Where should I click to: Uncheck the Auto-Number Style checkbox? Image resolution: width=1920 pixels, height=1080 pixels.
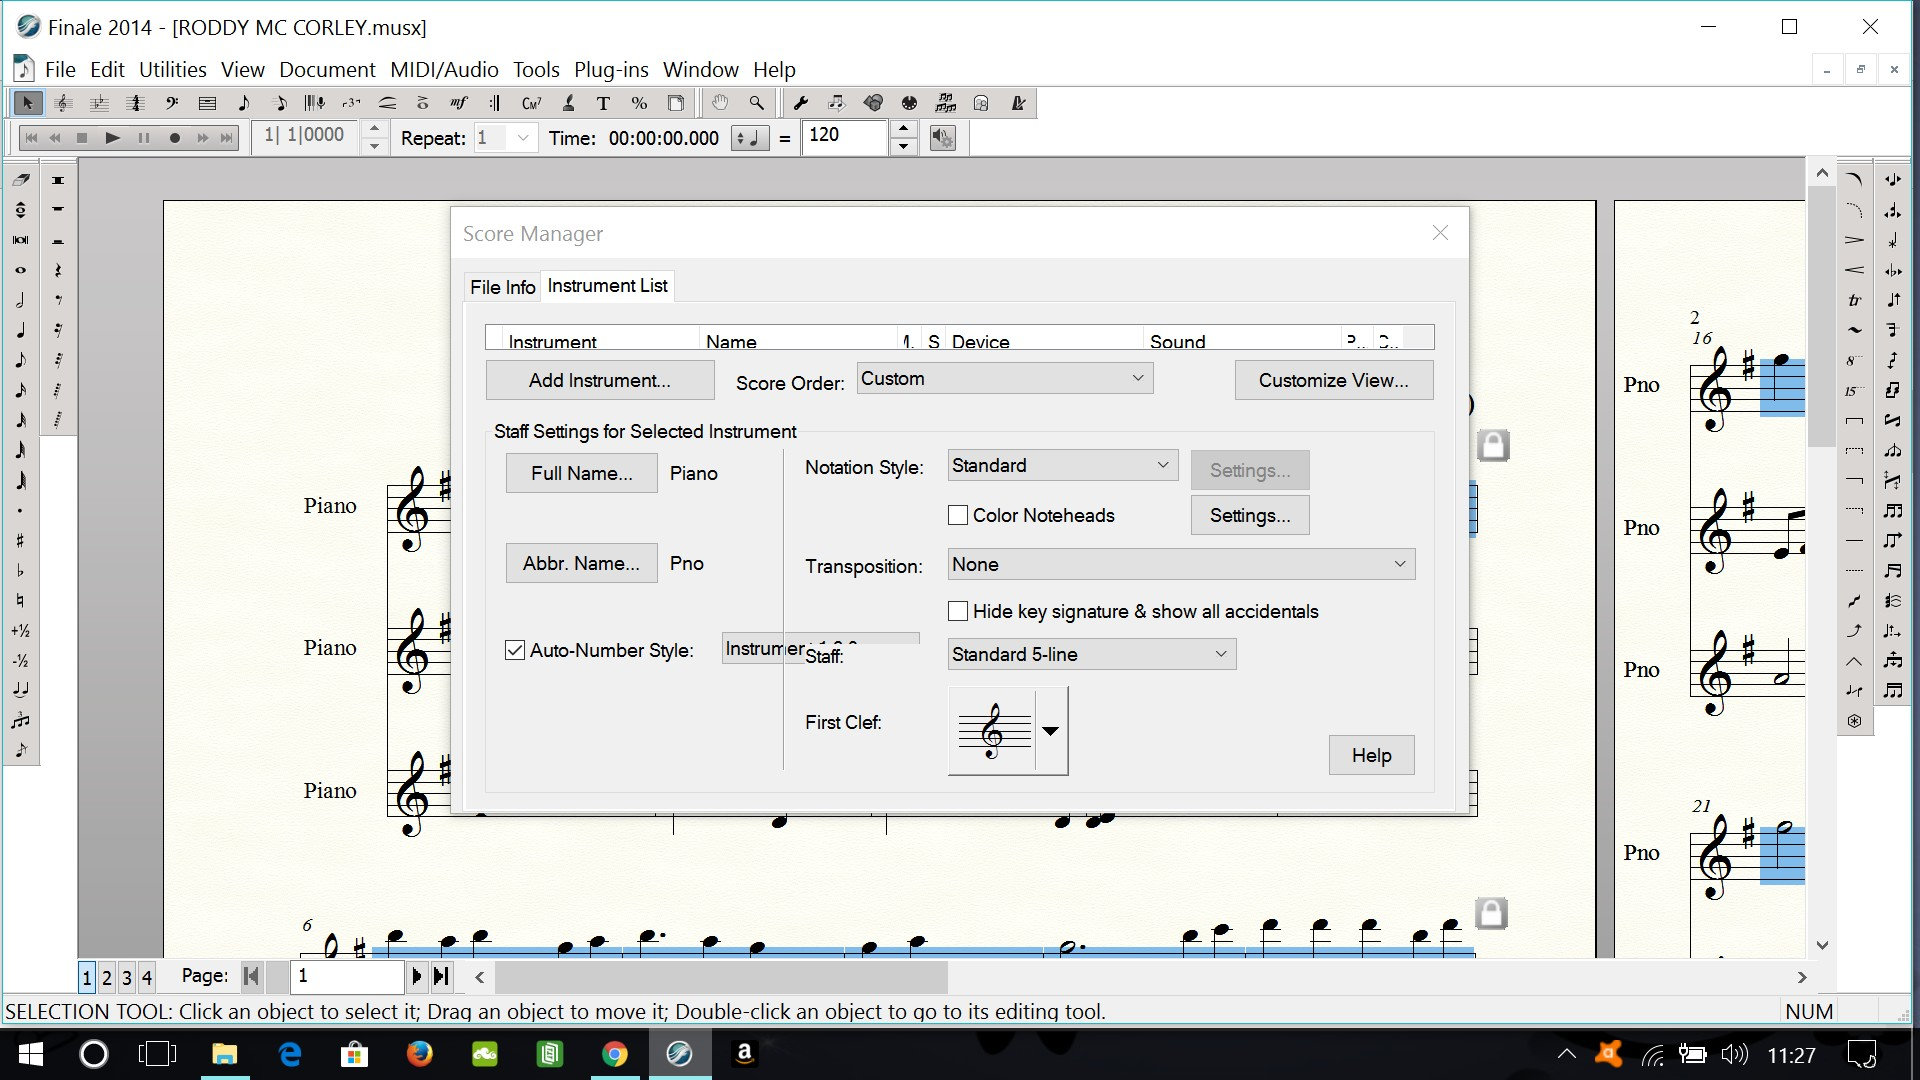point(515,650)
